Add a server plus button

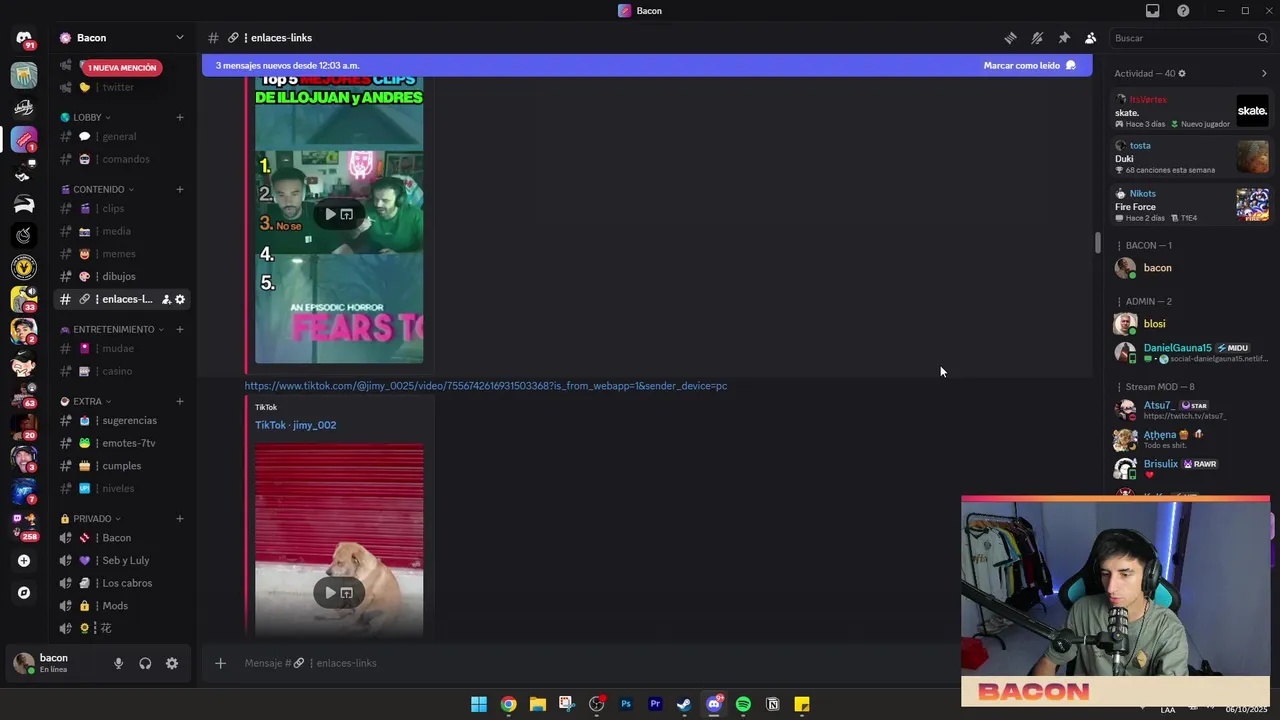[24, 561]
